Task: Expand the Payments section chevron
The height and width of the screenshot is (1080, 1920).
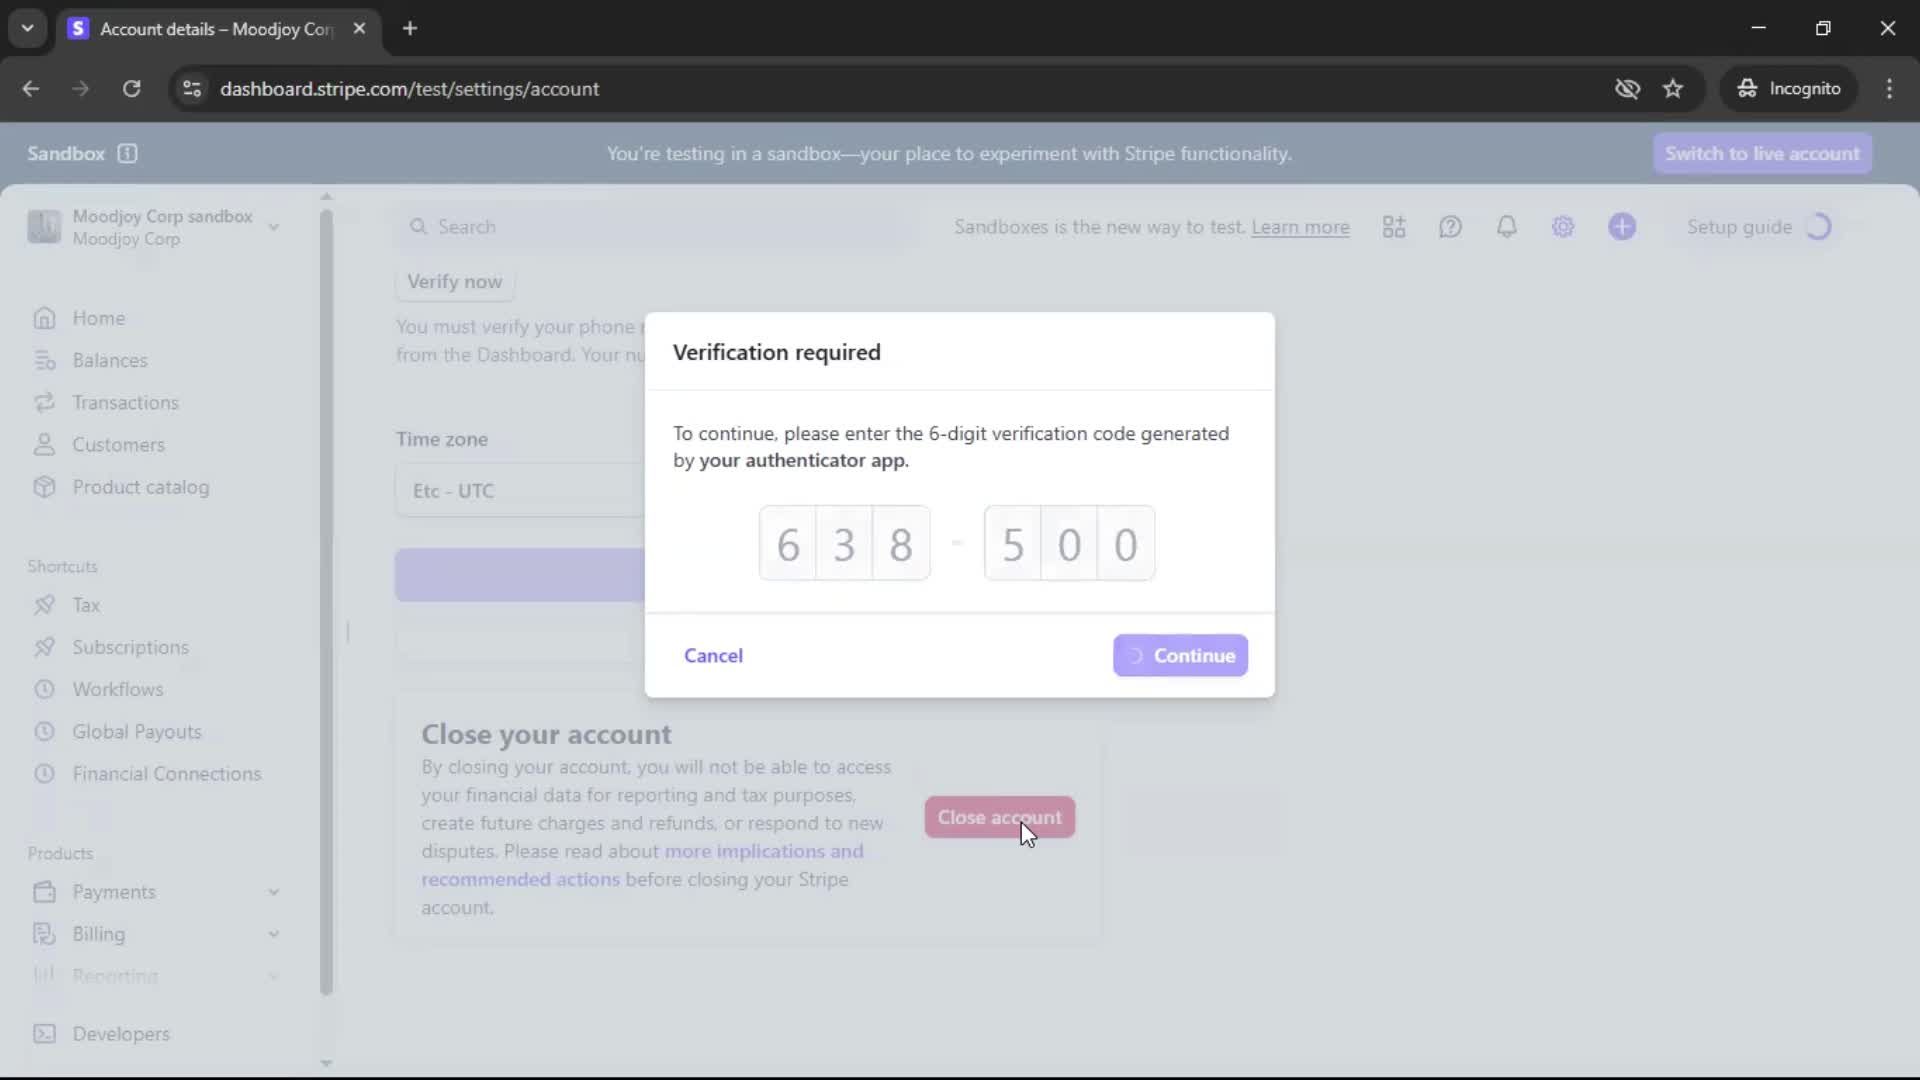Action: [273, 892]
